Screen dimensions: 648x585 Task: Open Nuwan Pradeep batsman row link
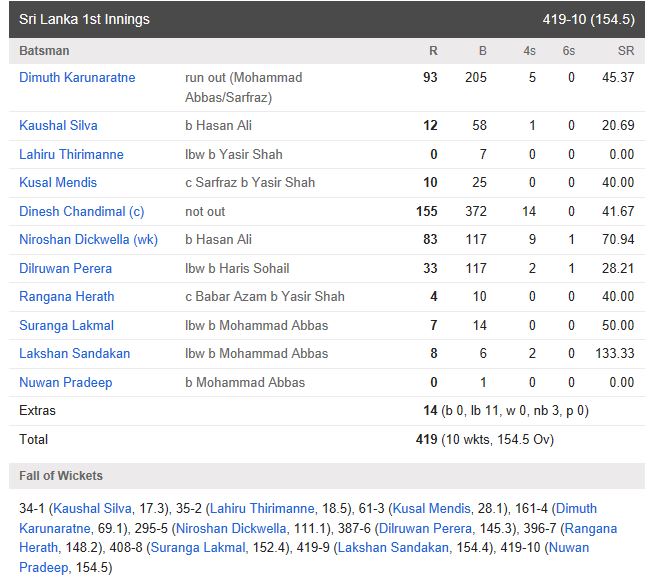[66, 383]
